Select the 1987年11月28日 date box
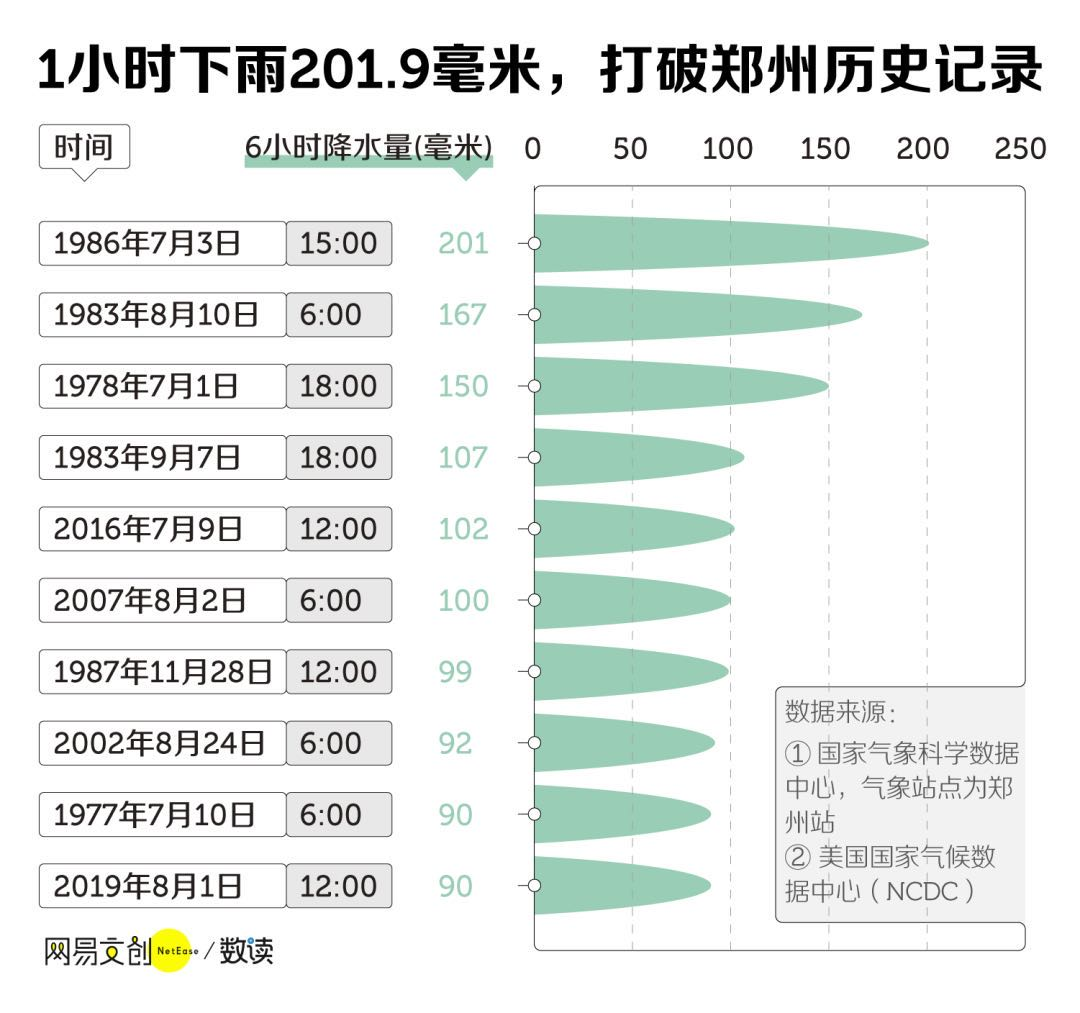 click(163, 671)
